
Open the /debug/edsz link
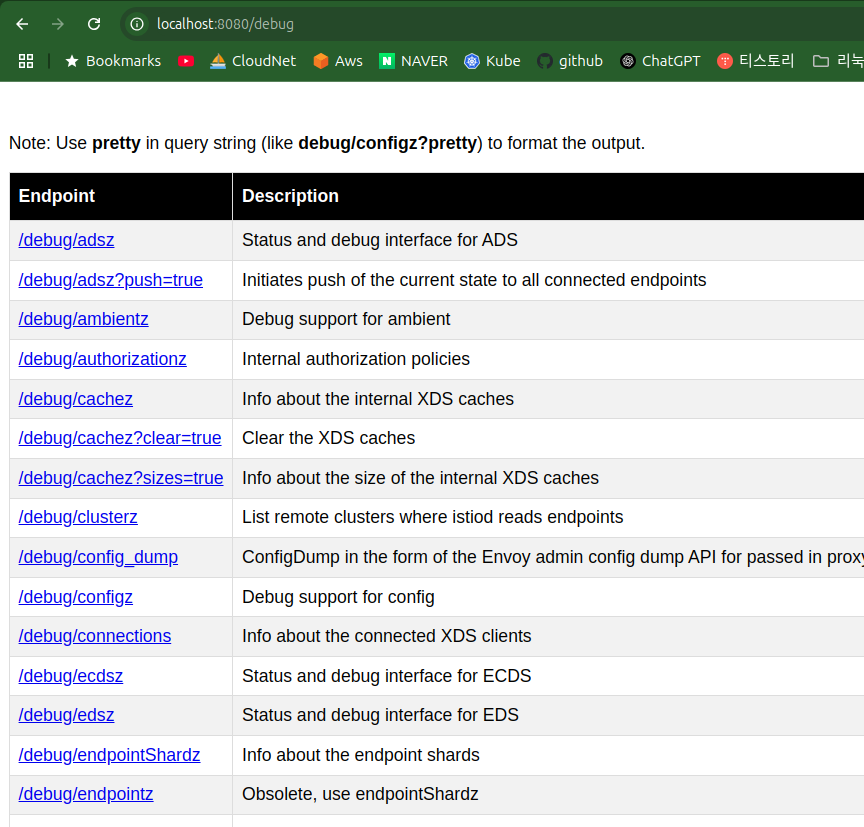point(66,715)
